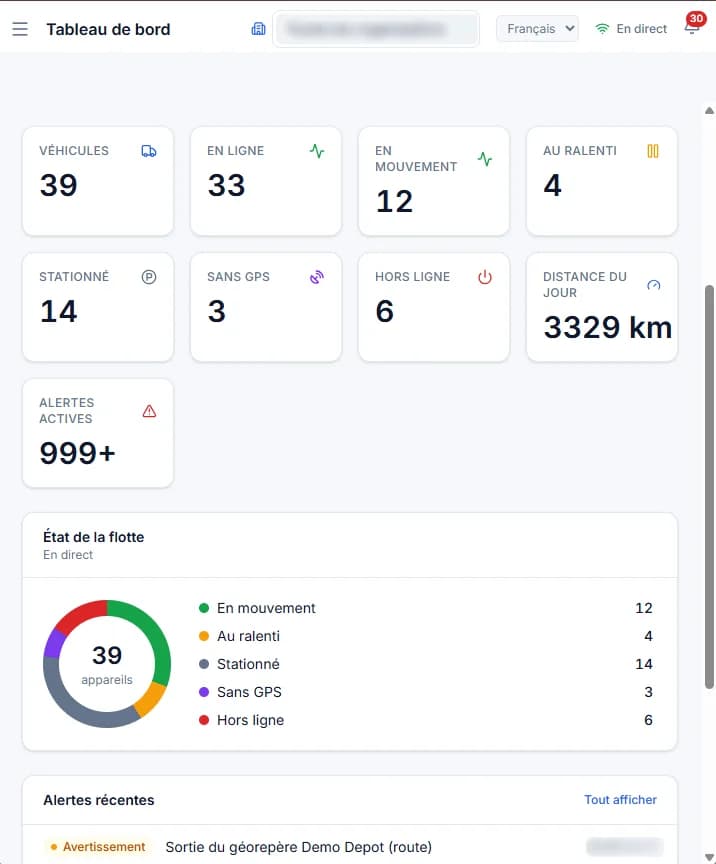The image size is (716, 864).
Task: Open Tout afficher alerts link
Action: [x=621, y=800]
